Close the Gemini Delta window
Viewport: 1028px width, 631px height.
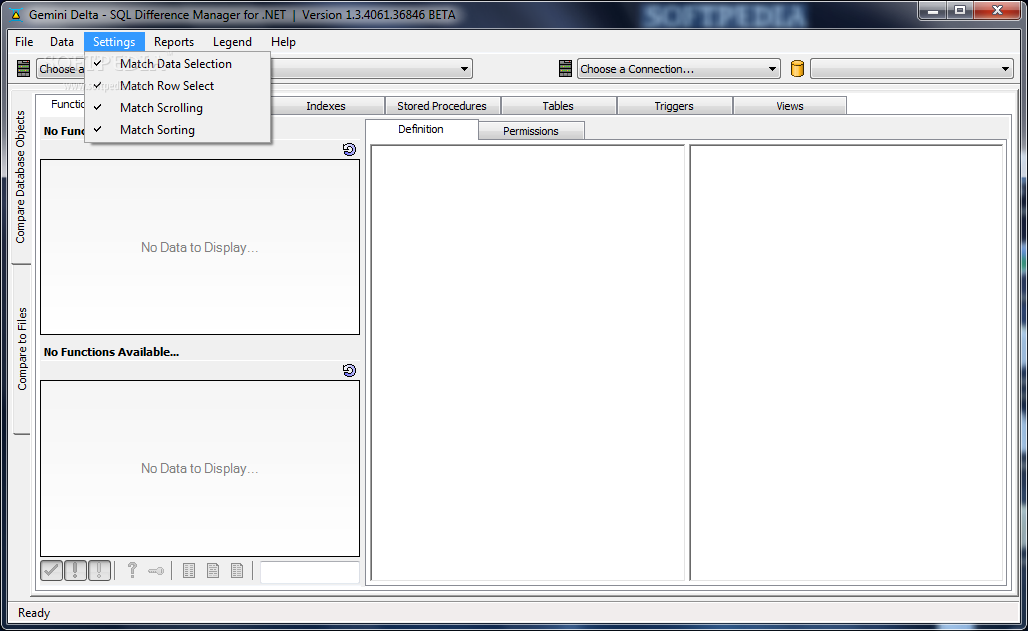pyautogui.click(x=997, y=11)
